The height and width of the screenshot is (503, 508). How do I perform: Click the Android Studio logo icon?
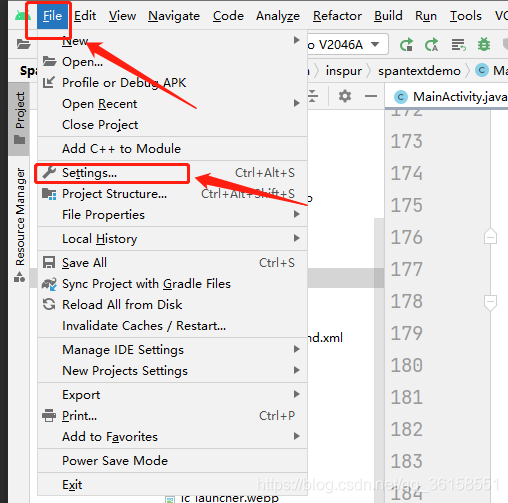tap(23, 16)
